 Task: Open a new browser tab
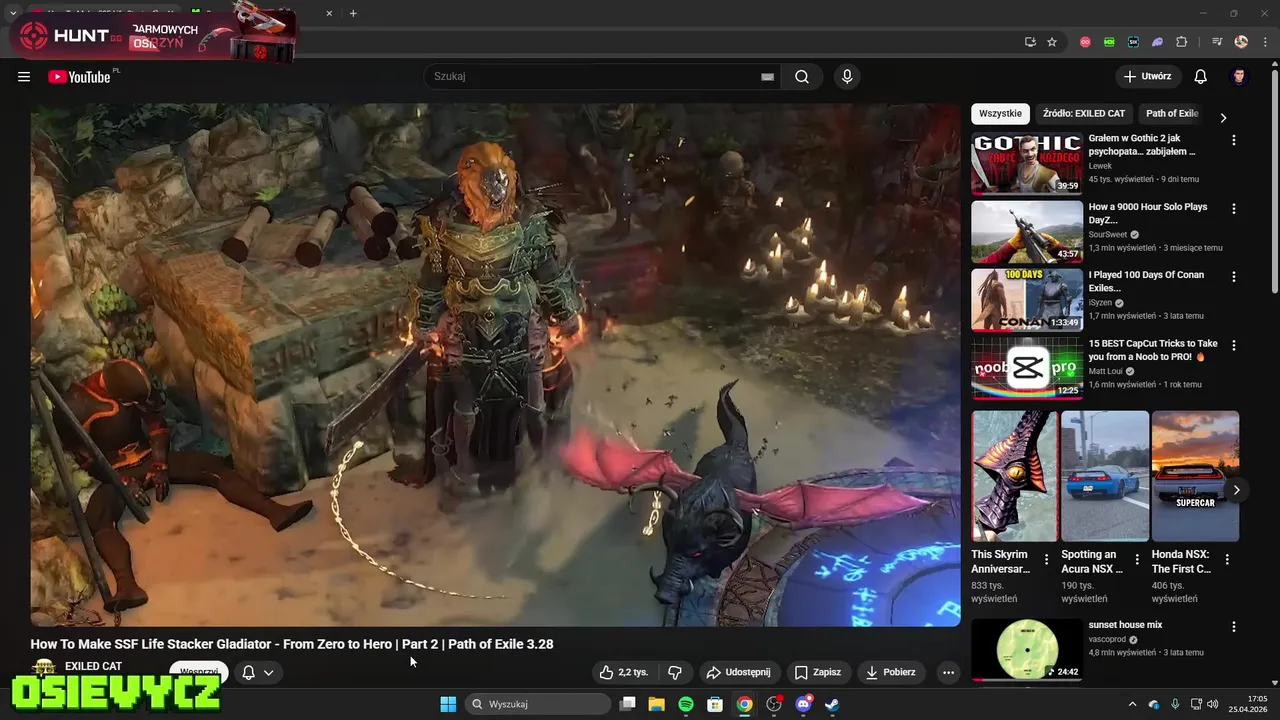click(x=353, y=13)
